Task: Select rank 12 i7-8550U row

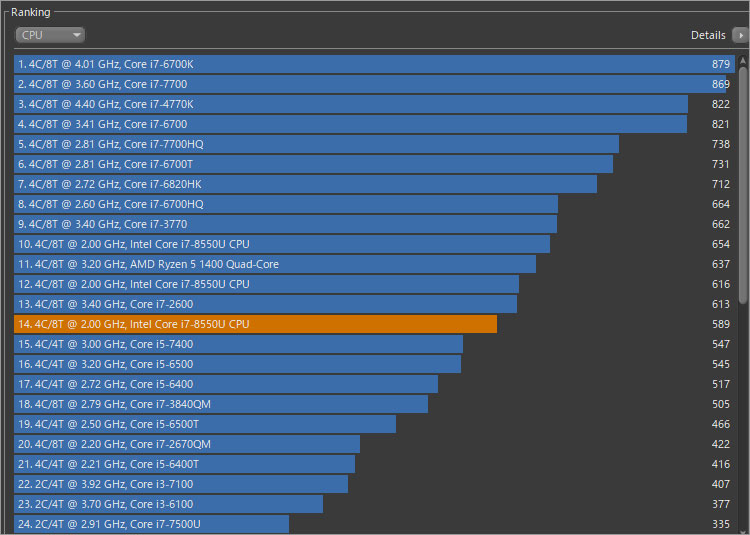Action: click(374, 284)
